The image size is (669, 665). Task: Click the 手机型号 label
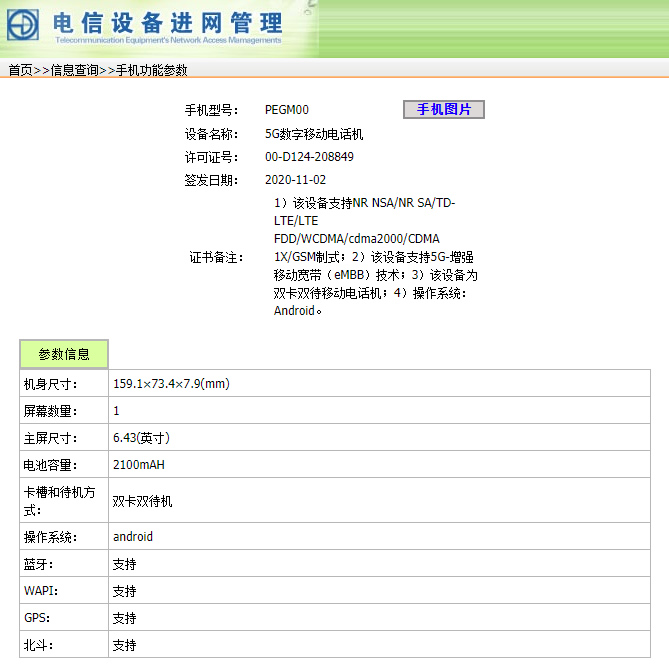(x=211, y=110)
